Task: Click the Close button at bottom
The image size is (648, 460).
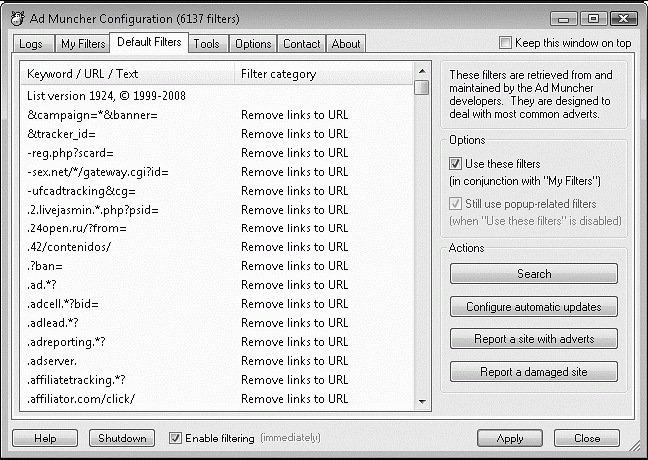Action: 587,438
